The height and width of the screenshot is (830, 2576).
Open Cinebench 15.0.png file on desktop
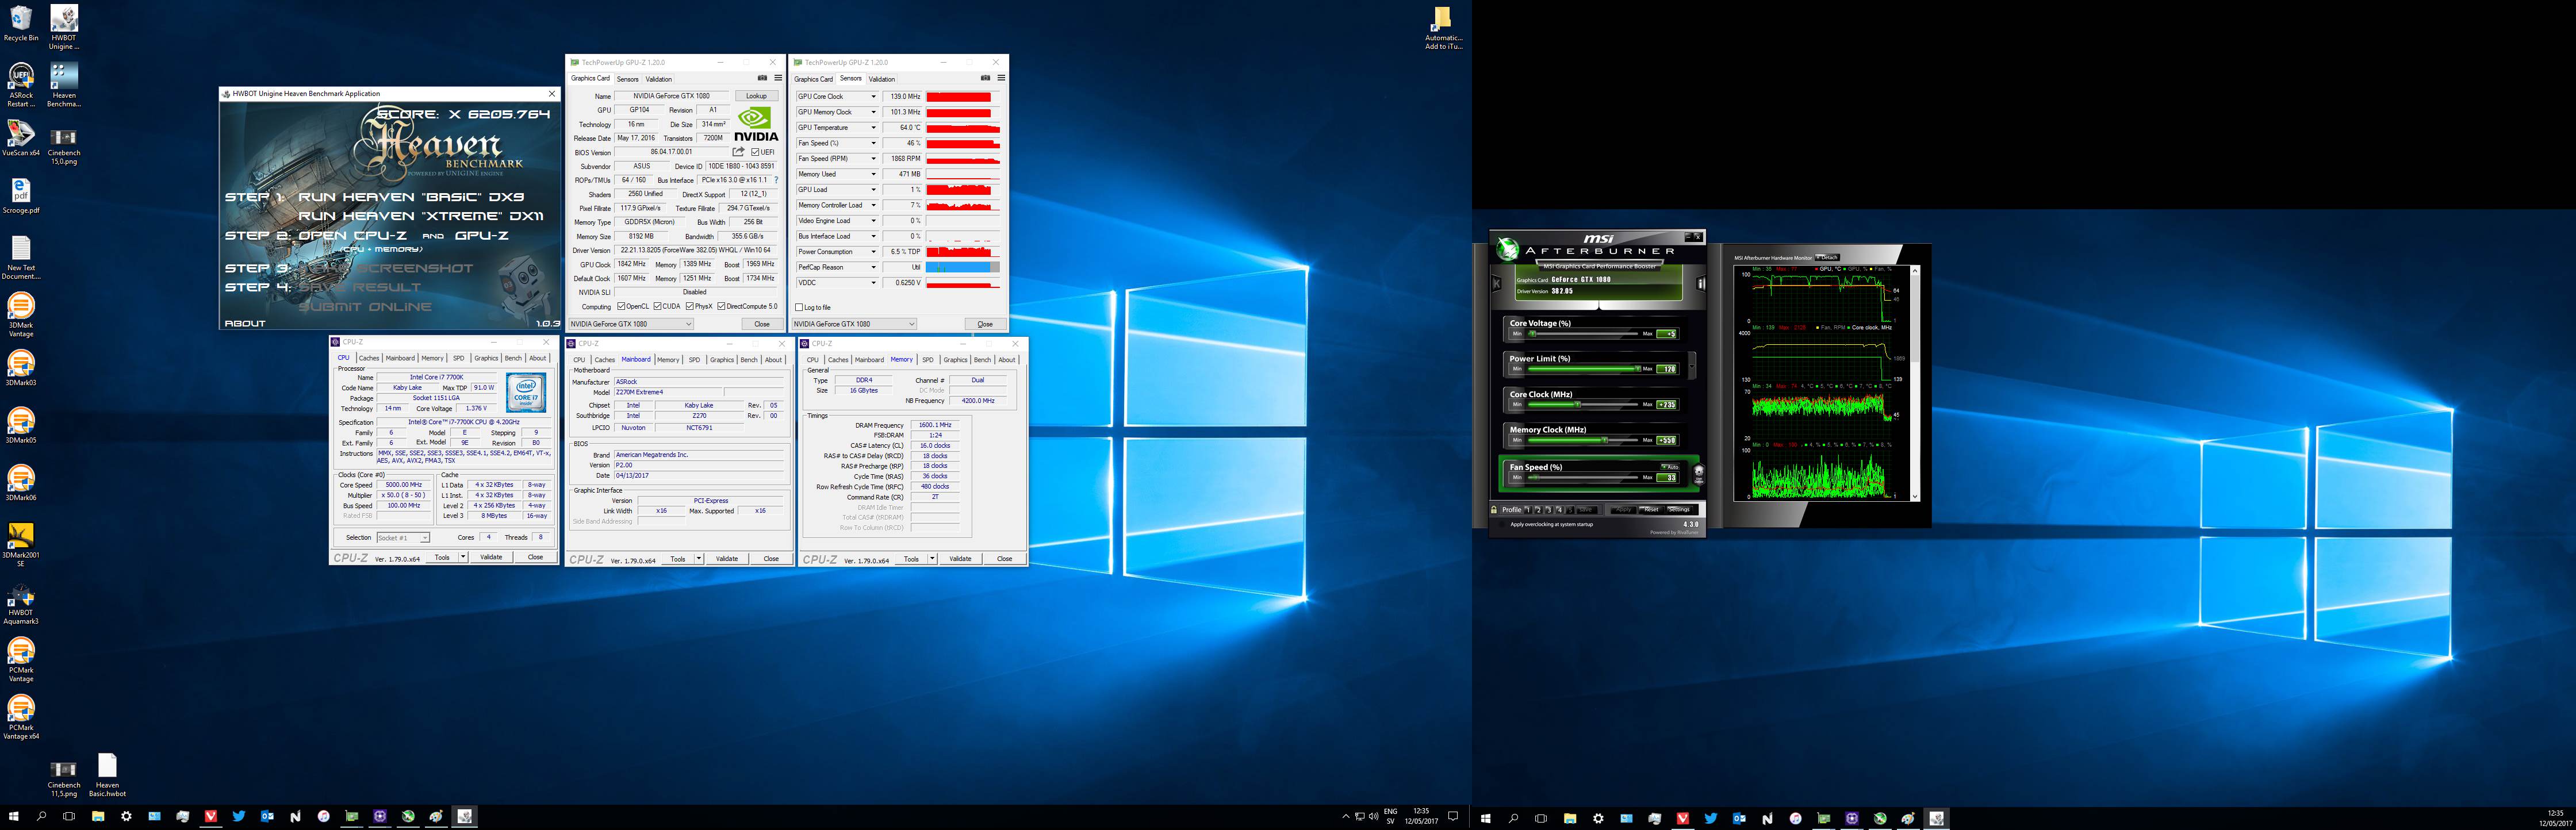click(64, 146)
